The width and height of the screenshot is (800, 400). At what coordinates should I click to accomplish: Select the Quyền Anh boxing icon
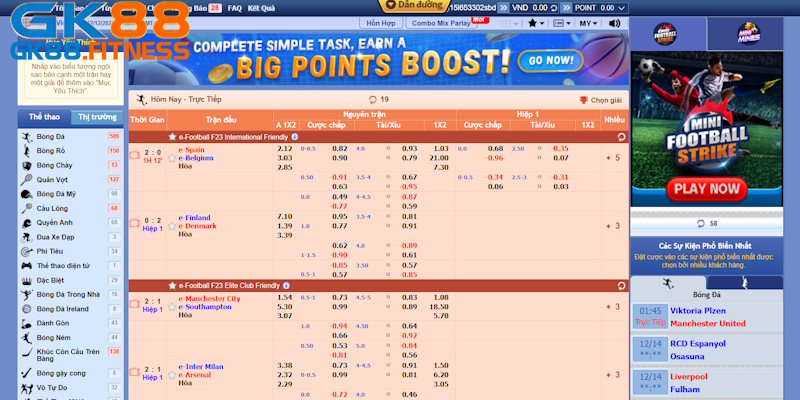(x=27, y=223)
